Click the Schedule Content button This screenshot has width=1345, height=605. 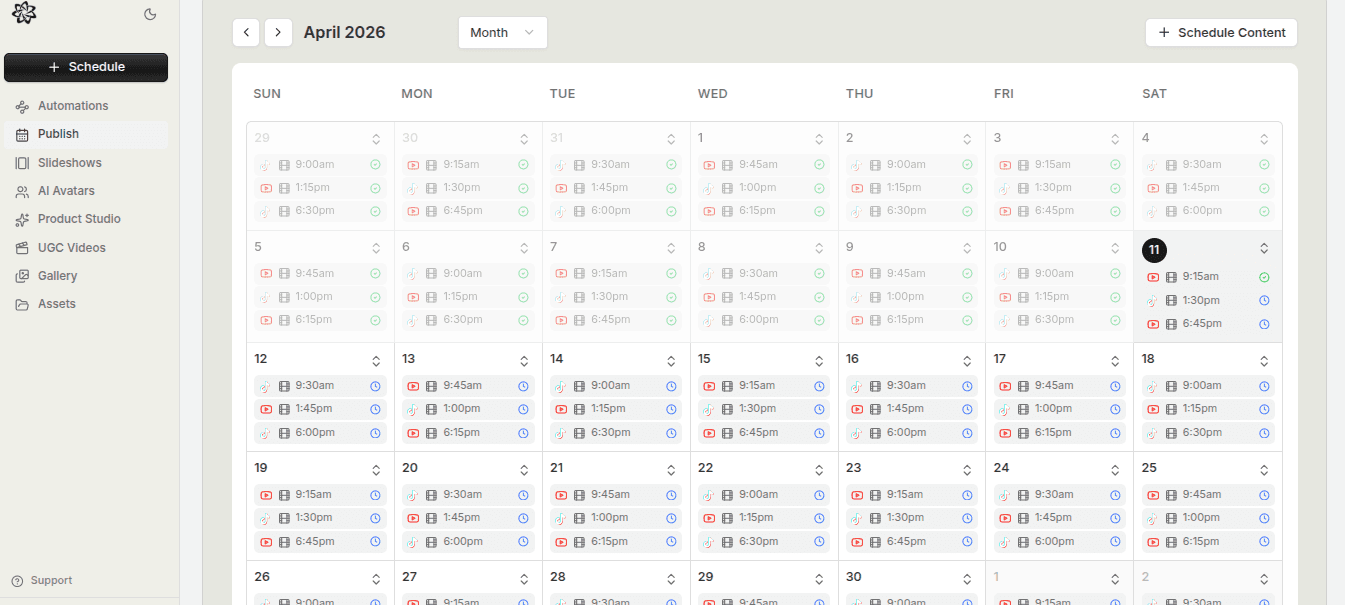point(1220,32)
